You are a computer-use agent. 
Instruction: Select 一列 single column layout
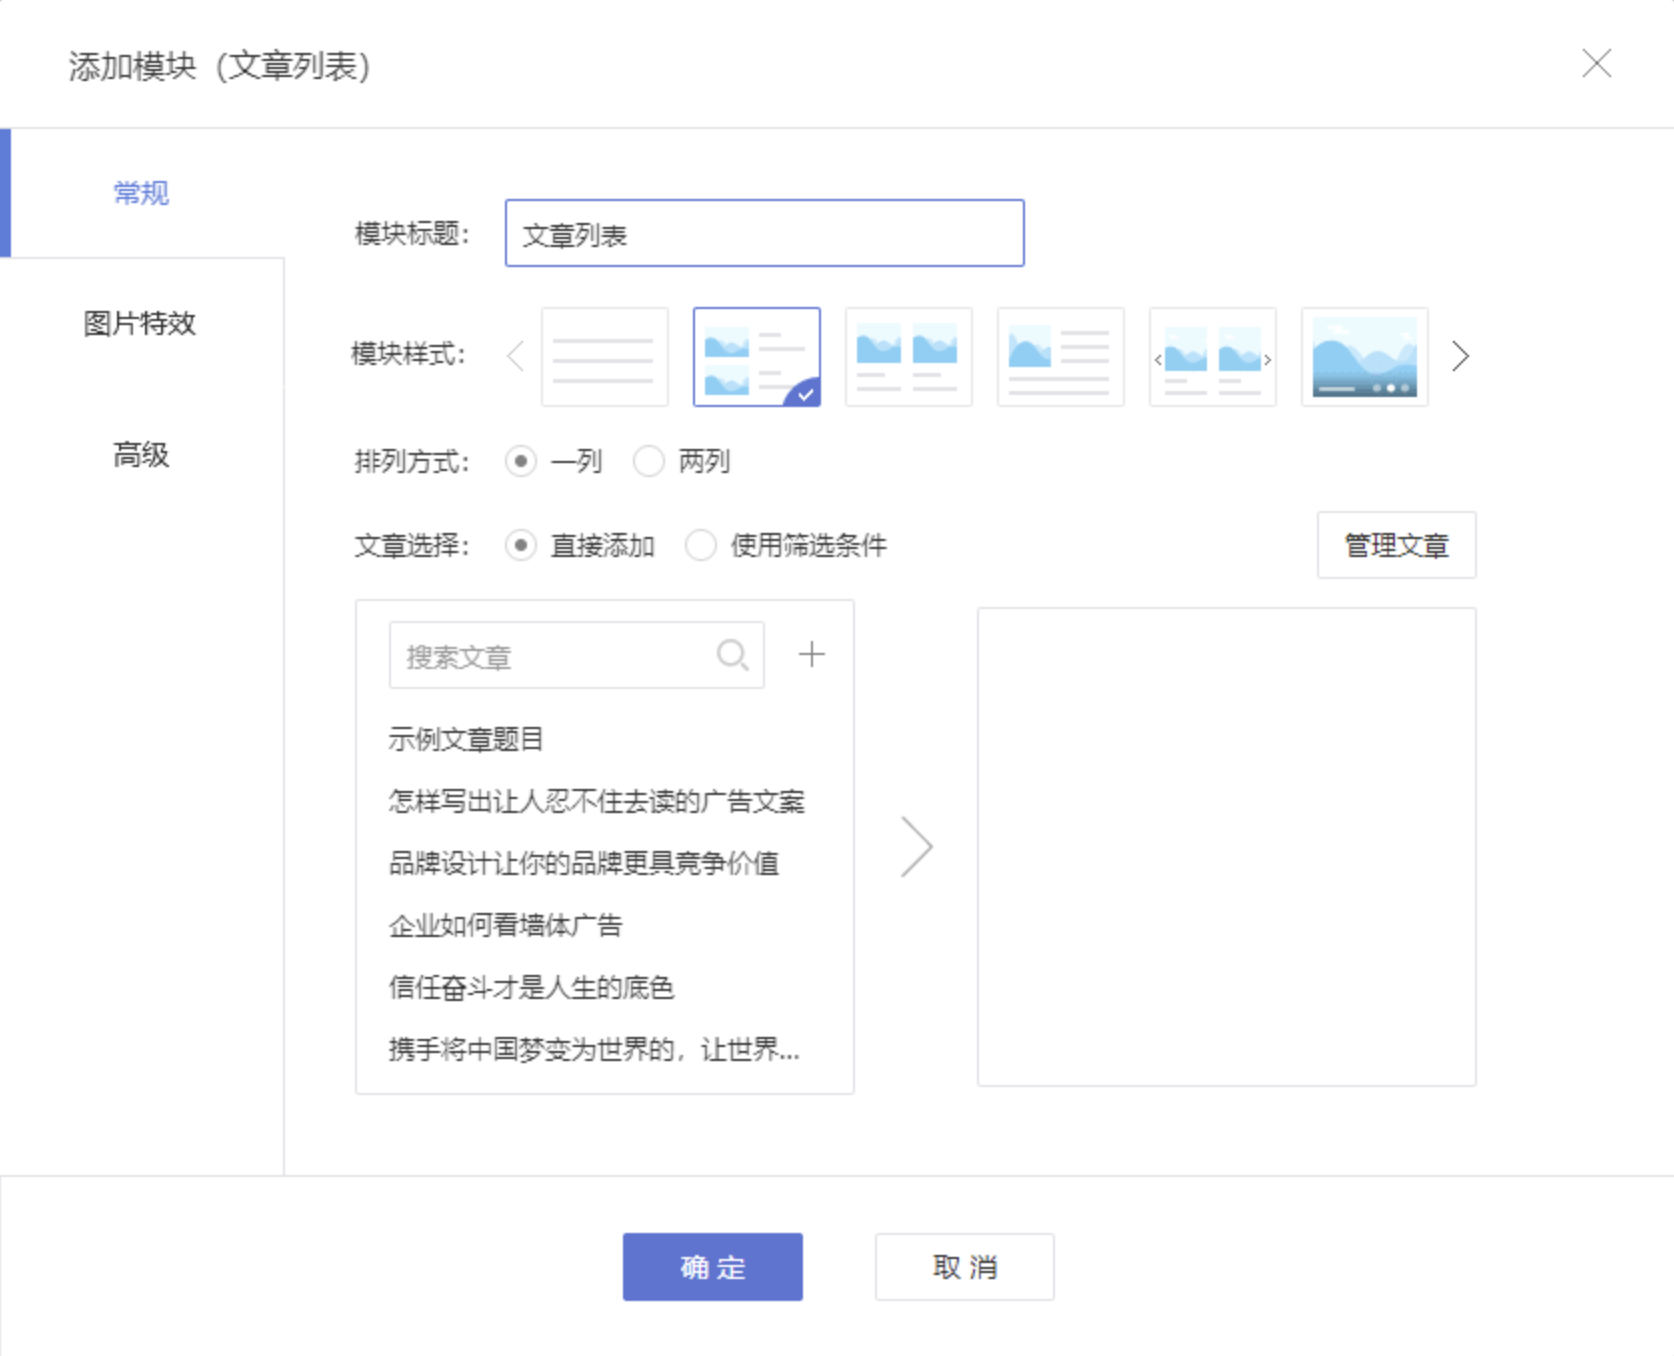click(521, 461)
